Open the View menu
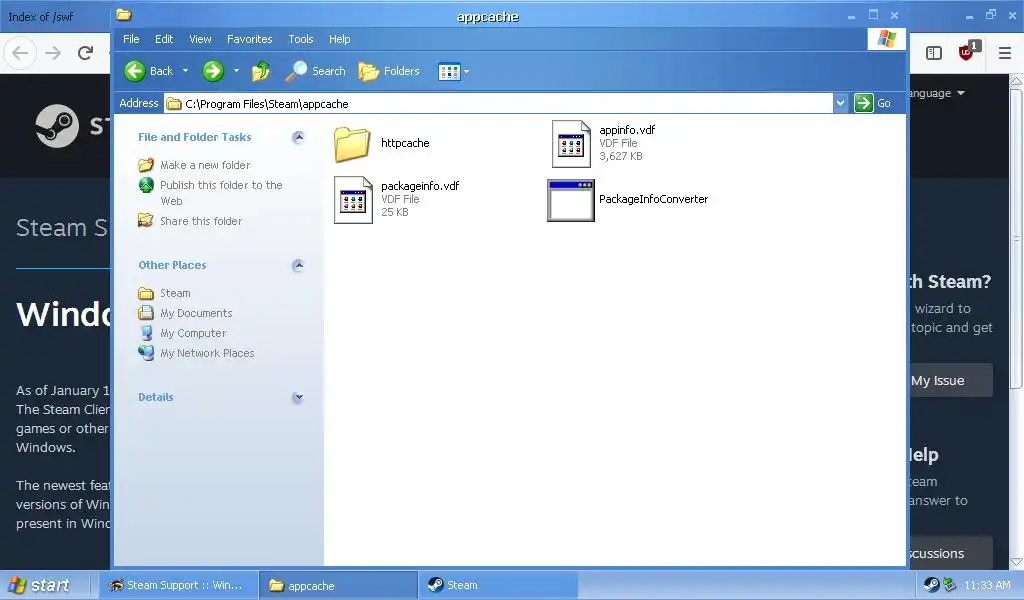 click(200, 39)
